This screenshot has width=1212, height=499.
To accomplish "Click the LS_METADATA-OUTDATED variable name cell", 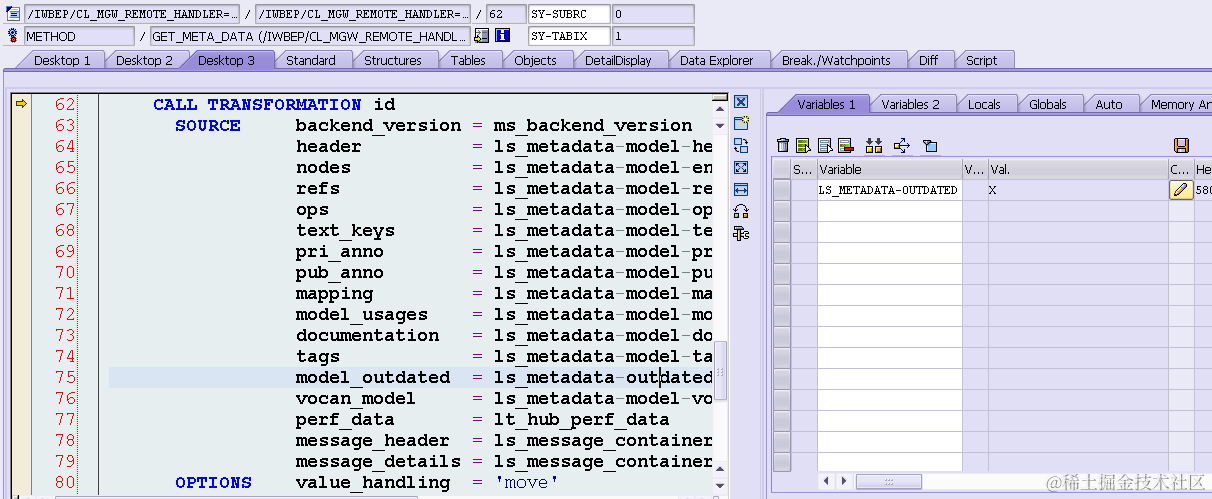I will tap(889, 189).
